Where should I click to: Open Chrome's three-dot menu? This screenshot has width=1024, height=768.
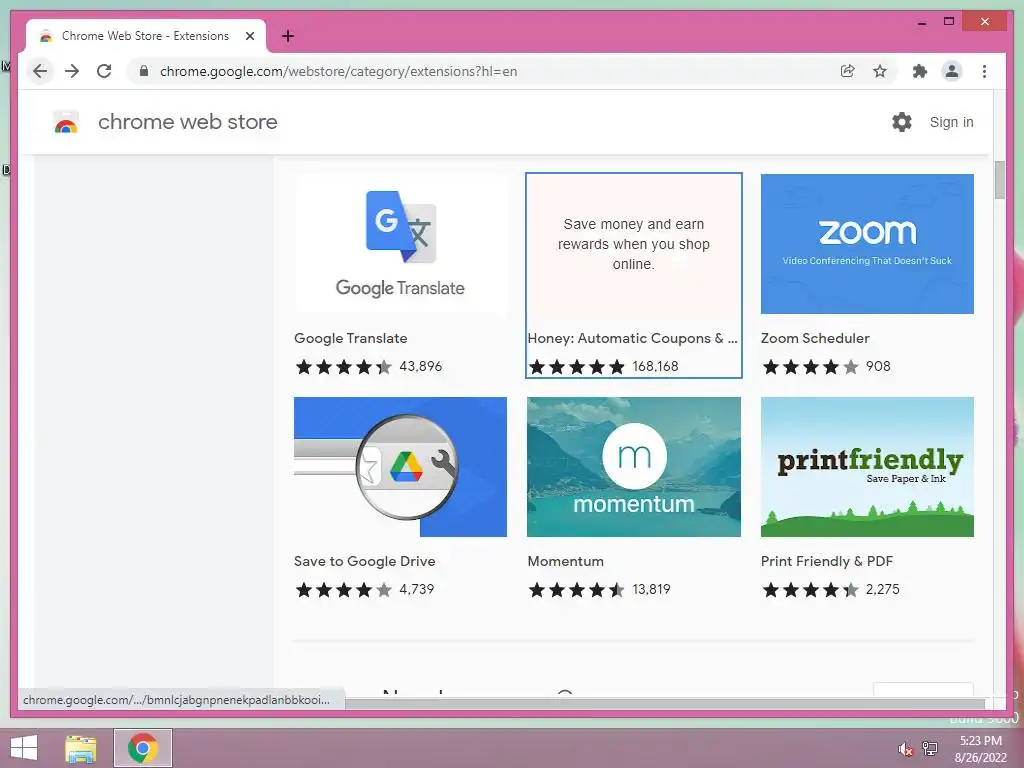click(984, 71)
